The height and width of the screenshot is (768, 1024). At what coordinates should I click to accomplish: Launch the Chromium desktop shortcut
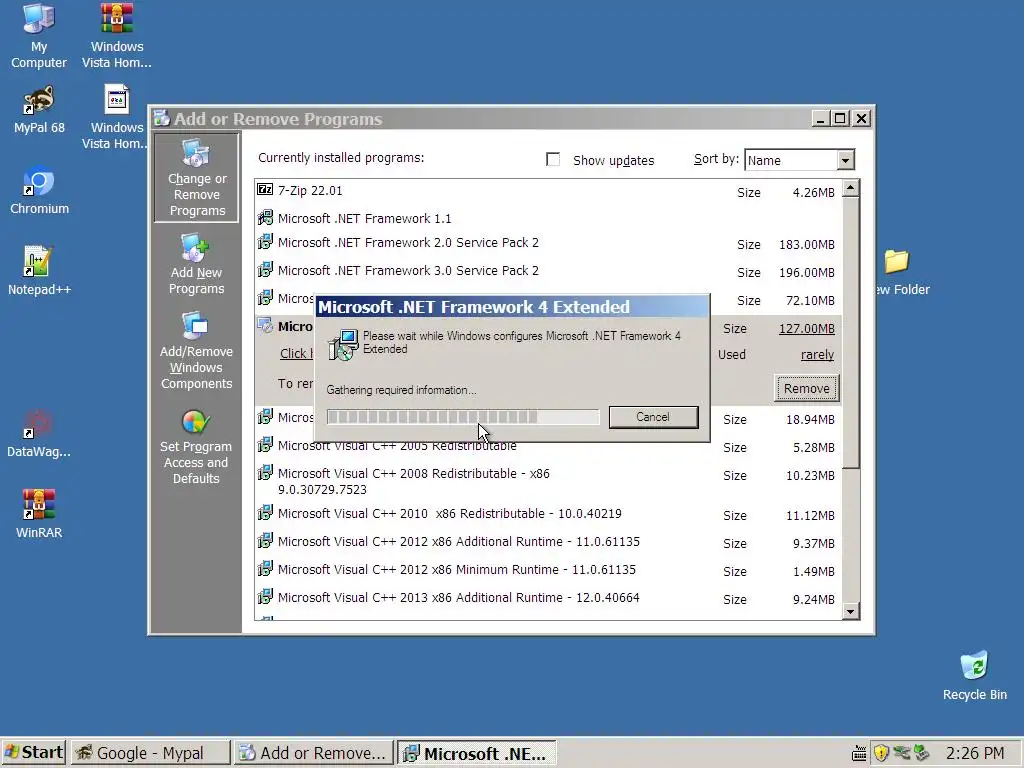[x=39, y=191]
